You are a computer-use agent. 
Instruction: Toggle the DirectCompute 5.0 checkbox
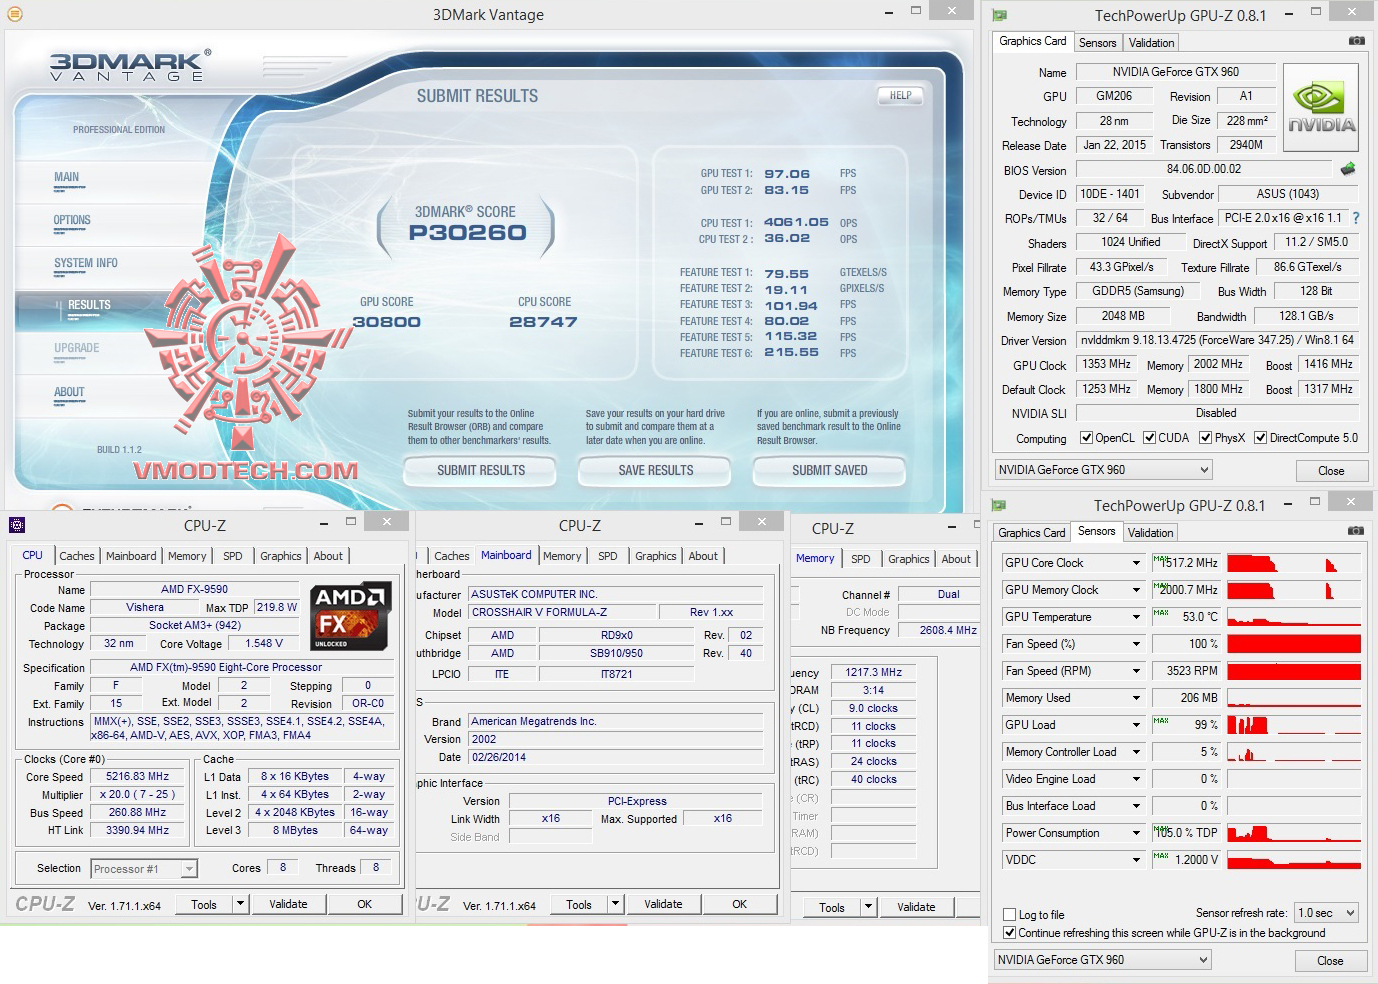(1261, 438)
